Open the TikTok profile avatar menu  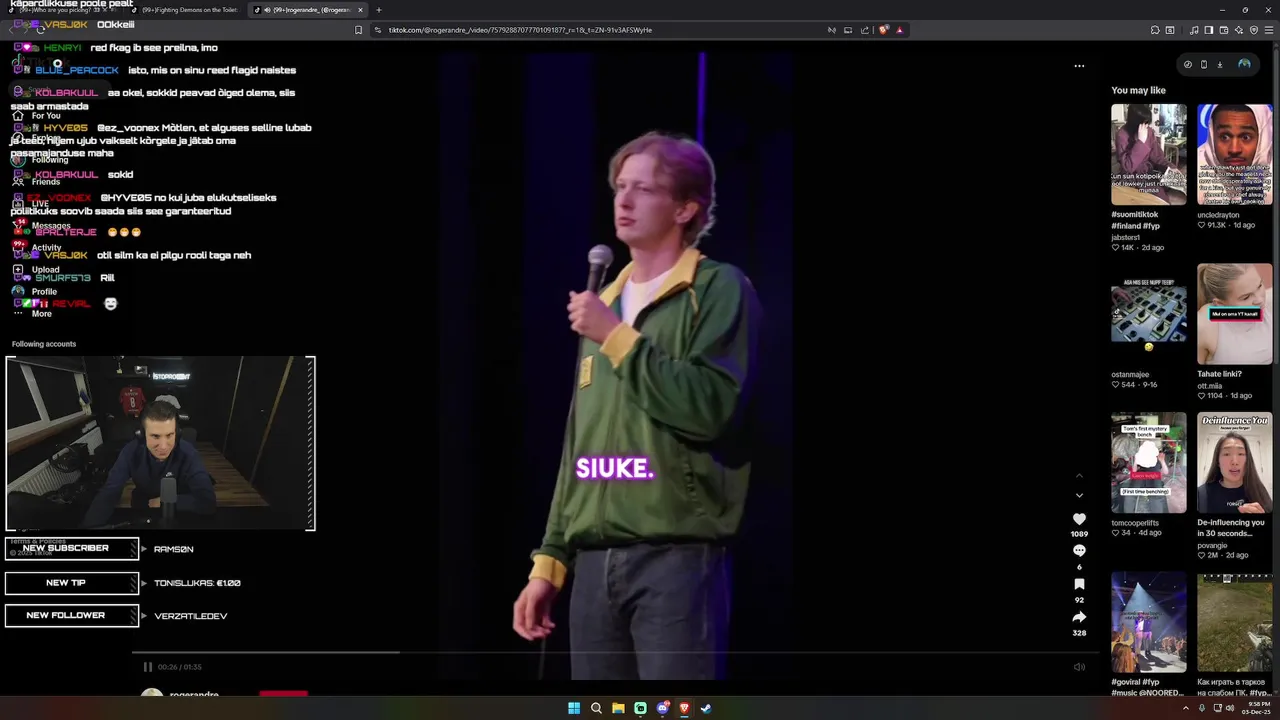(1244, 64)
